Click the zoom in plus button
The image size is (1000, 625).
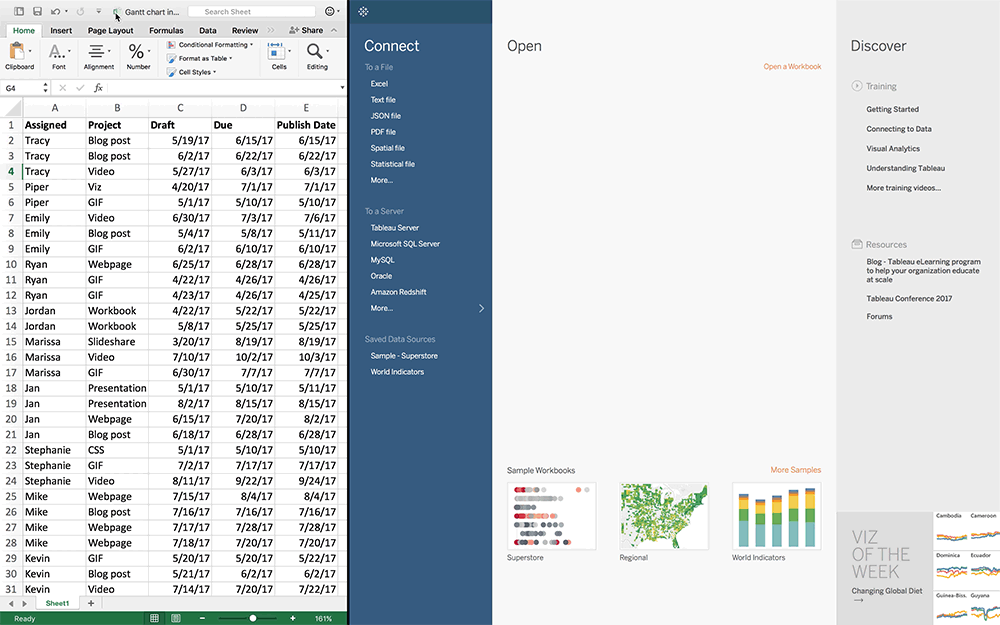(293, 618)
